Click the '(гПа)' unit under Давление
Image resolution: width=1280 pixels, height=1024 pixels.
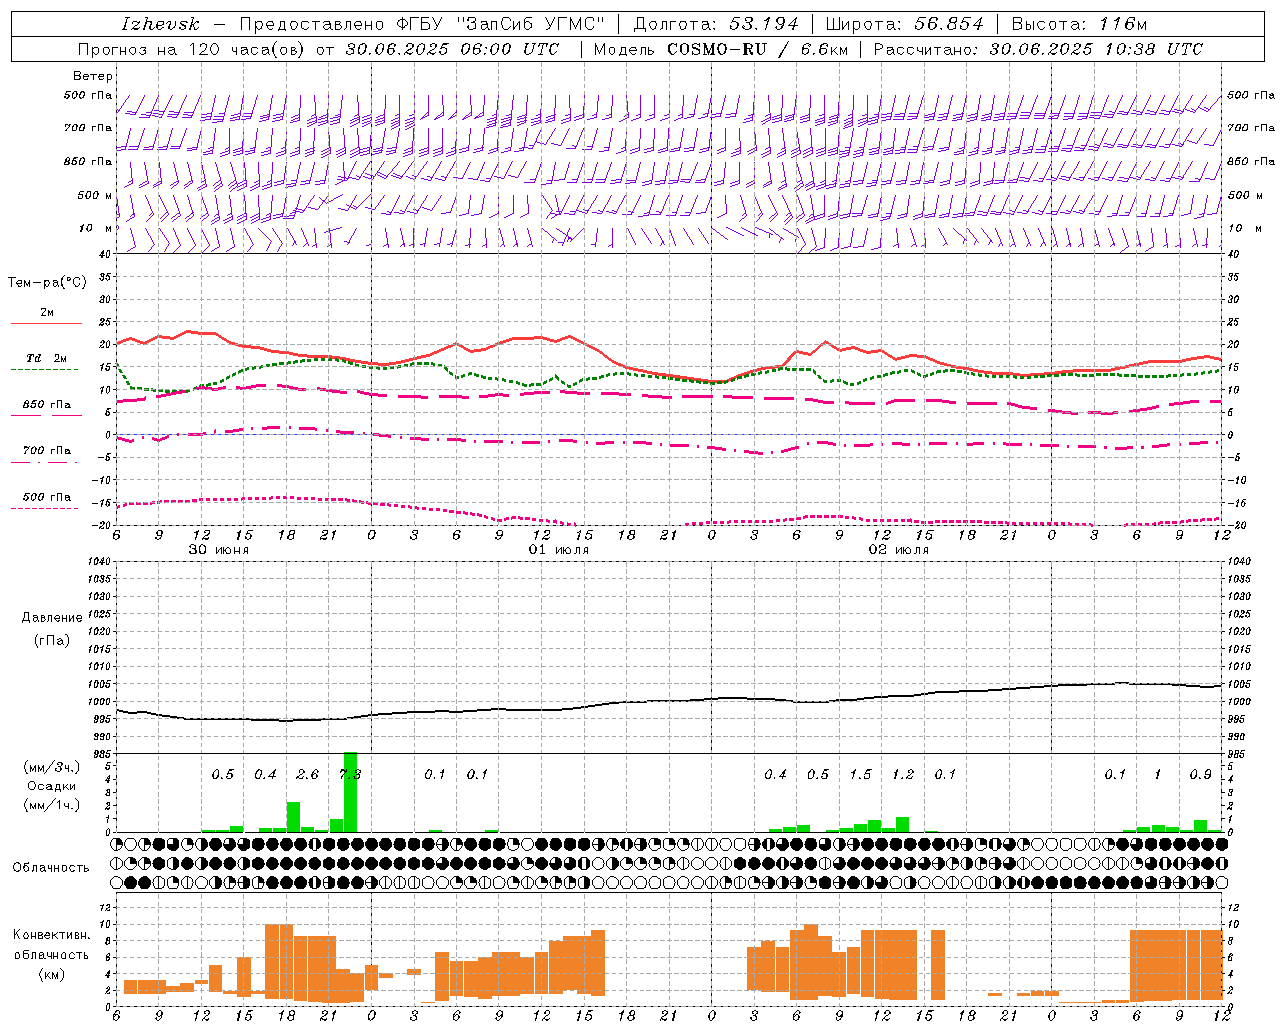point(52,640)
